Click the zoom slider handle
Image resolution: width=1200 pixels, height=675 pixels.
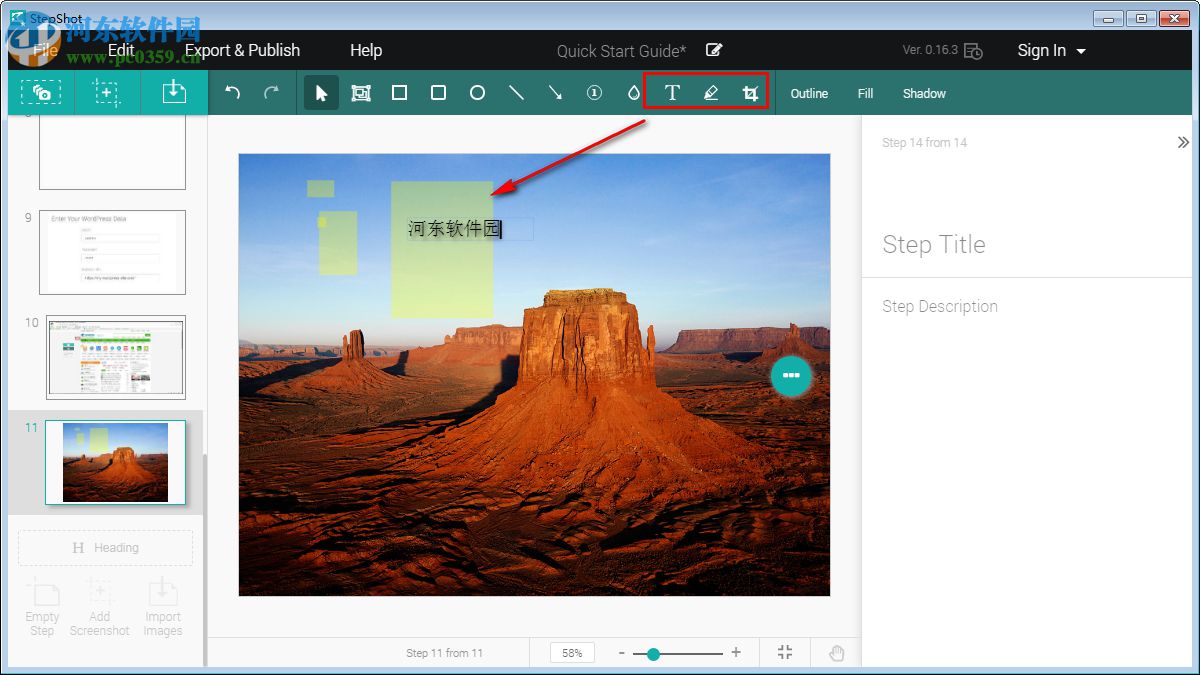click(653, 654)
